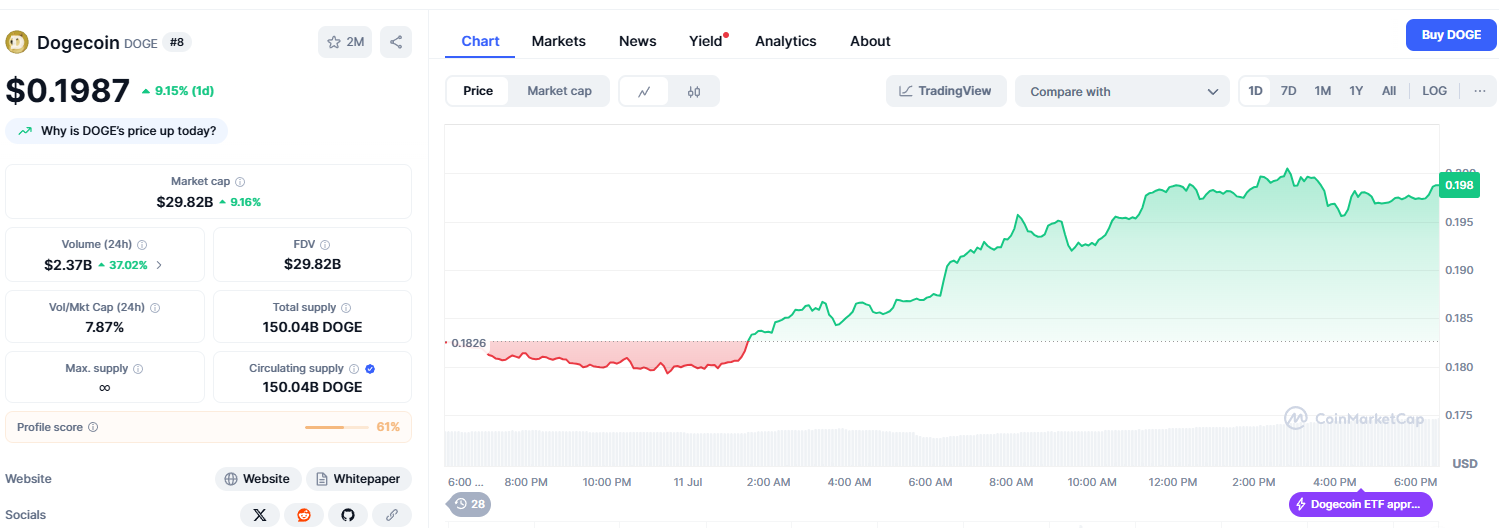Select 1M time range
Image resolution: width=1499 pixels, height=528 pixels.
(1323, 91)
